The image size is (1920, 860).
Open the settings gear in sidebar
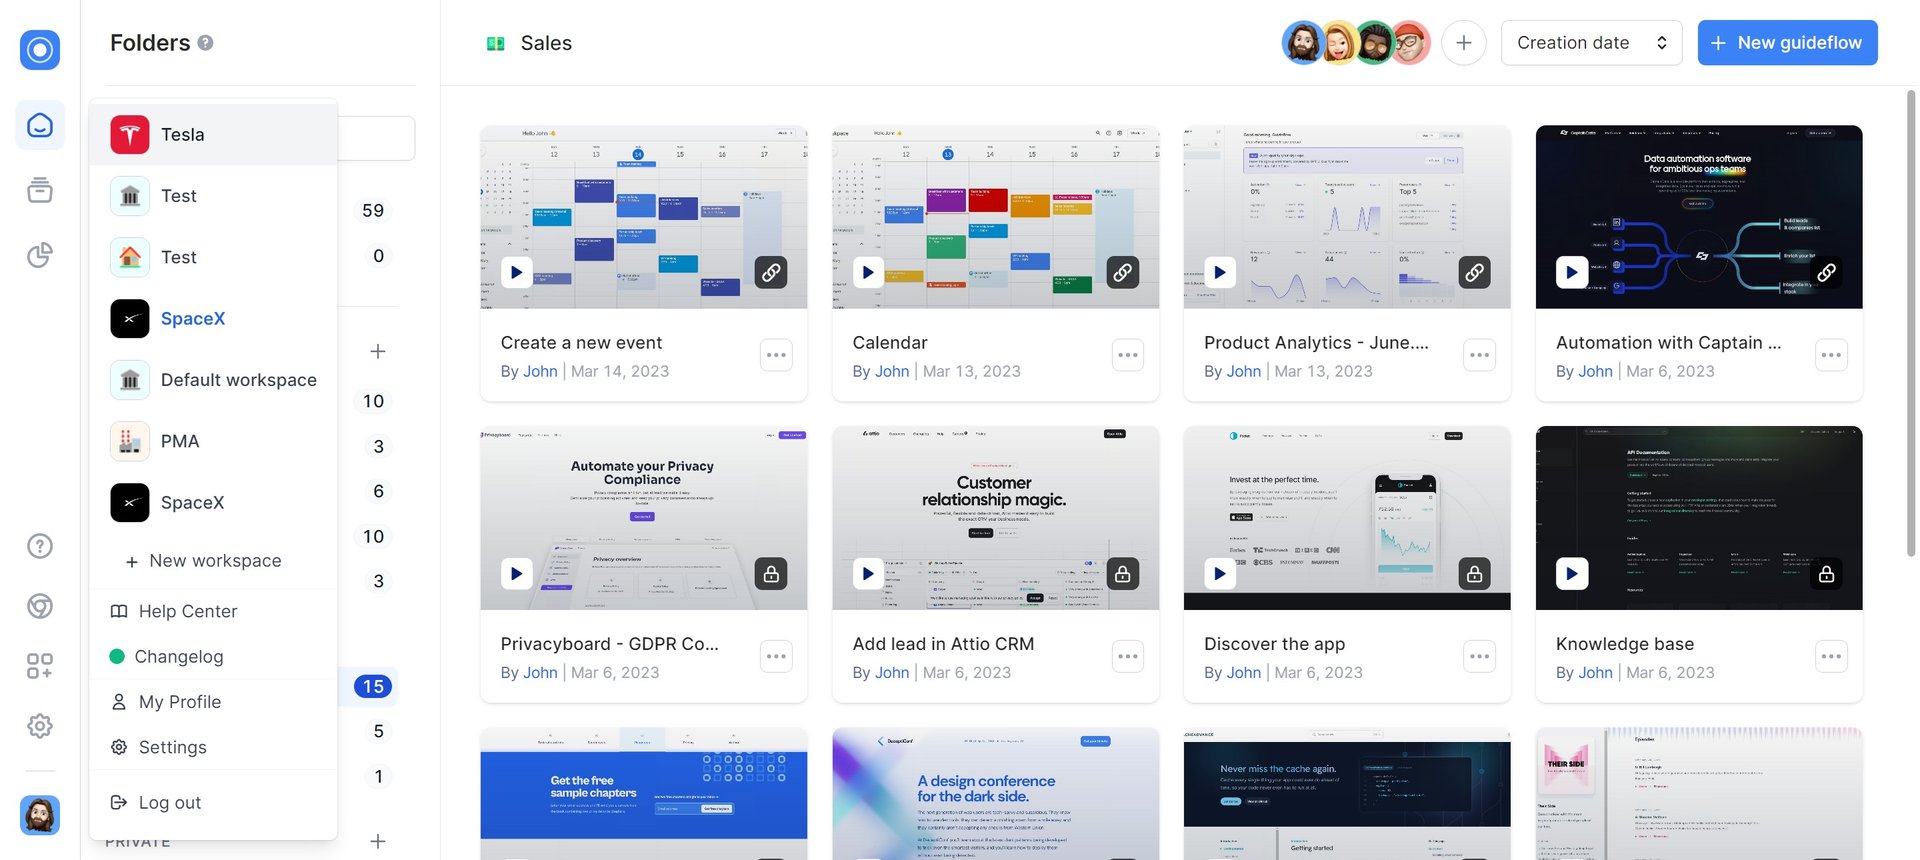click(40, 726)
